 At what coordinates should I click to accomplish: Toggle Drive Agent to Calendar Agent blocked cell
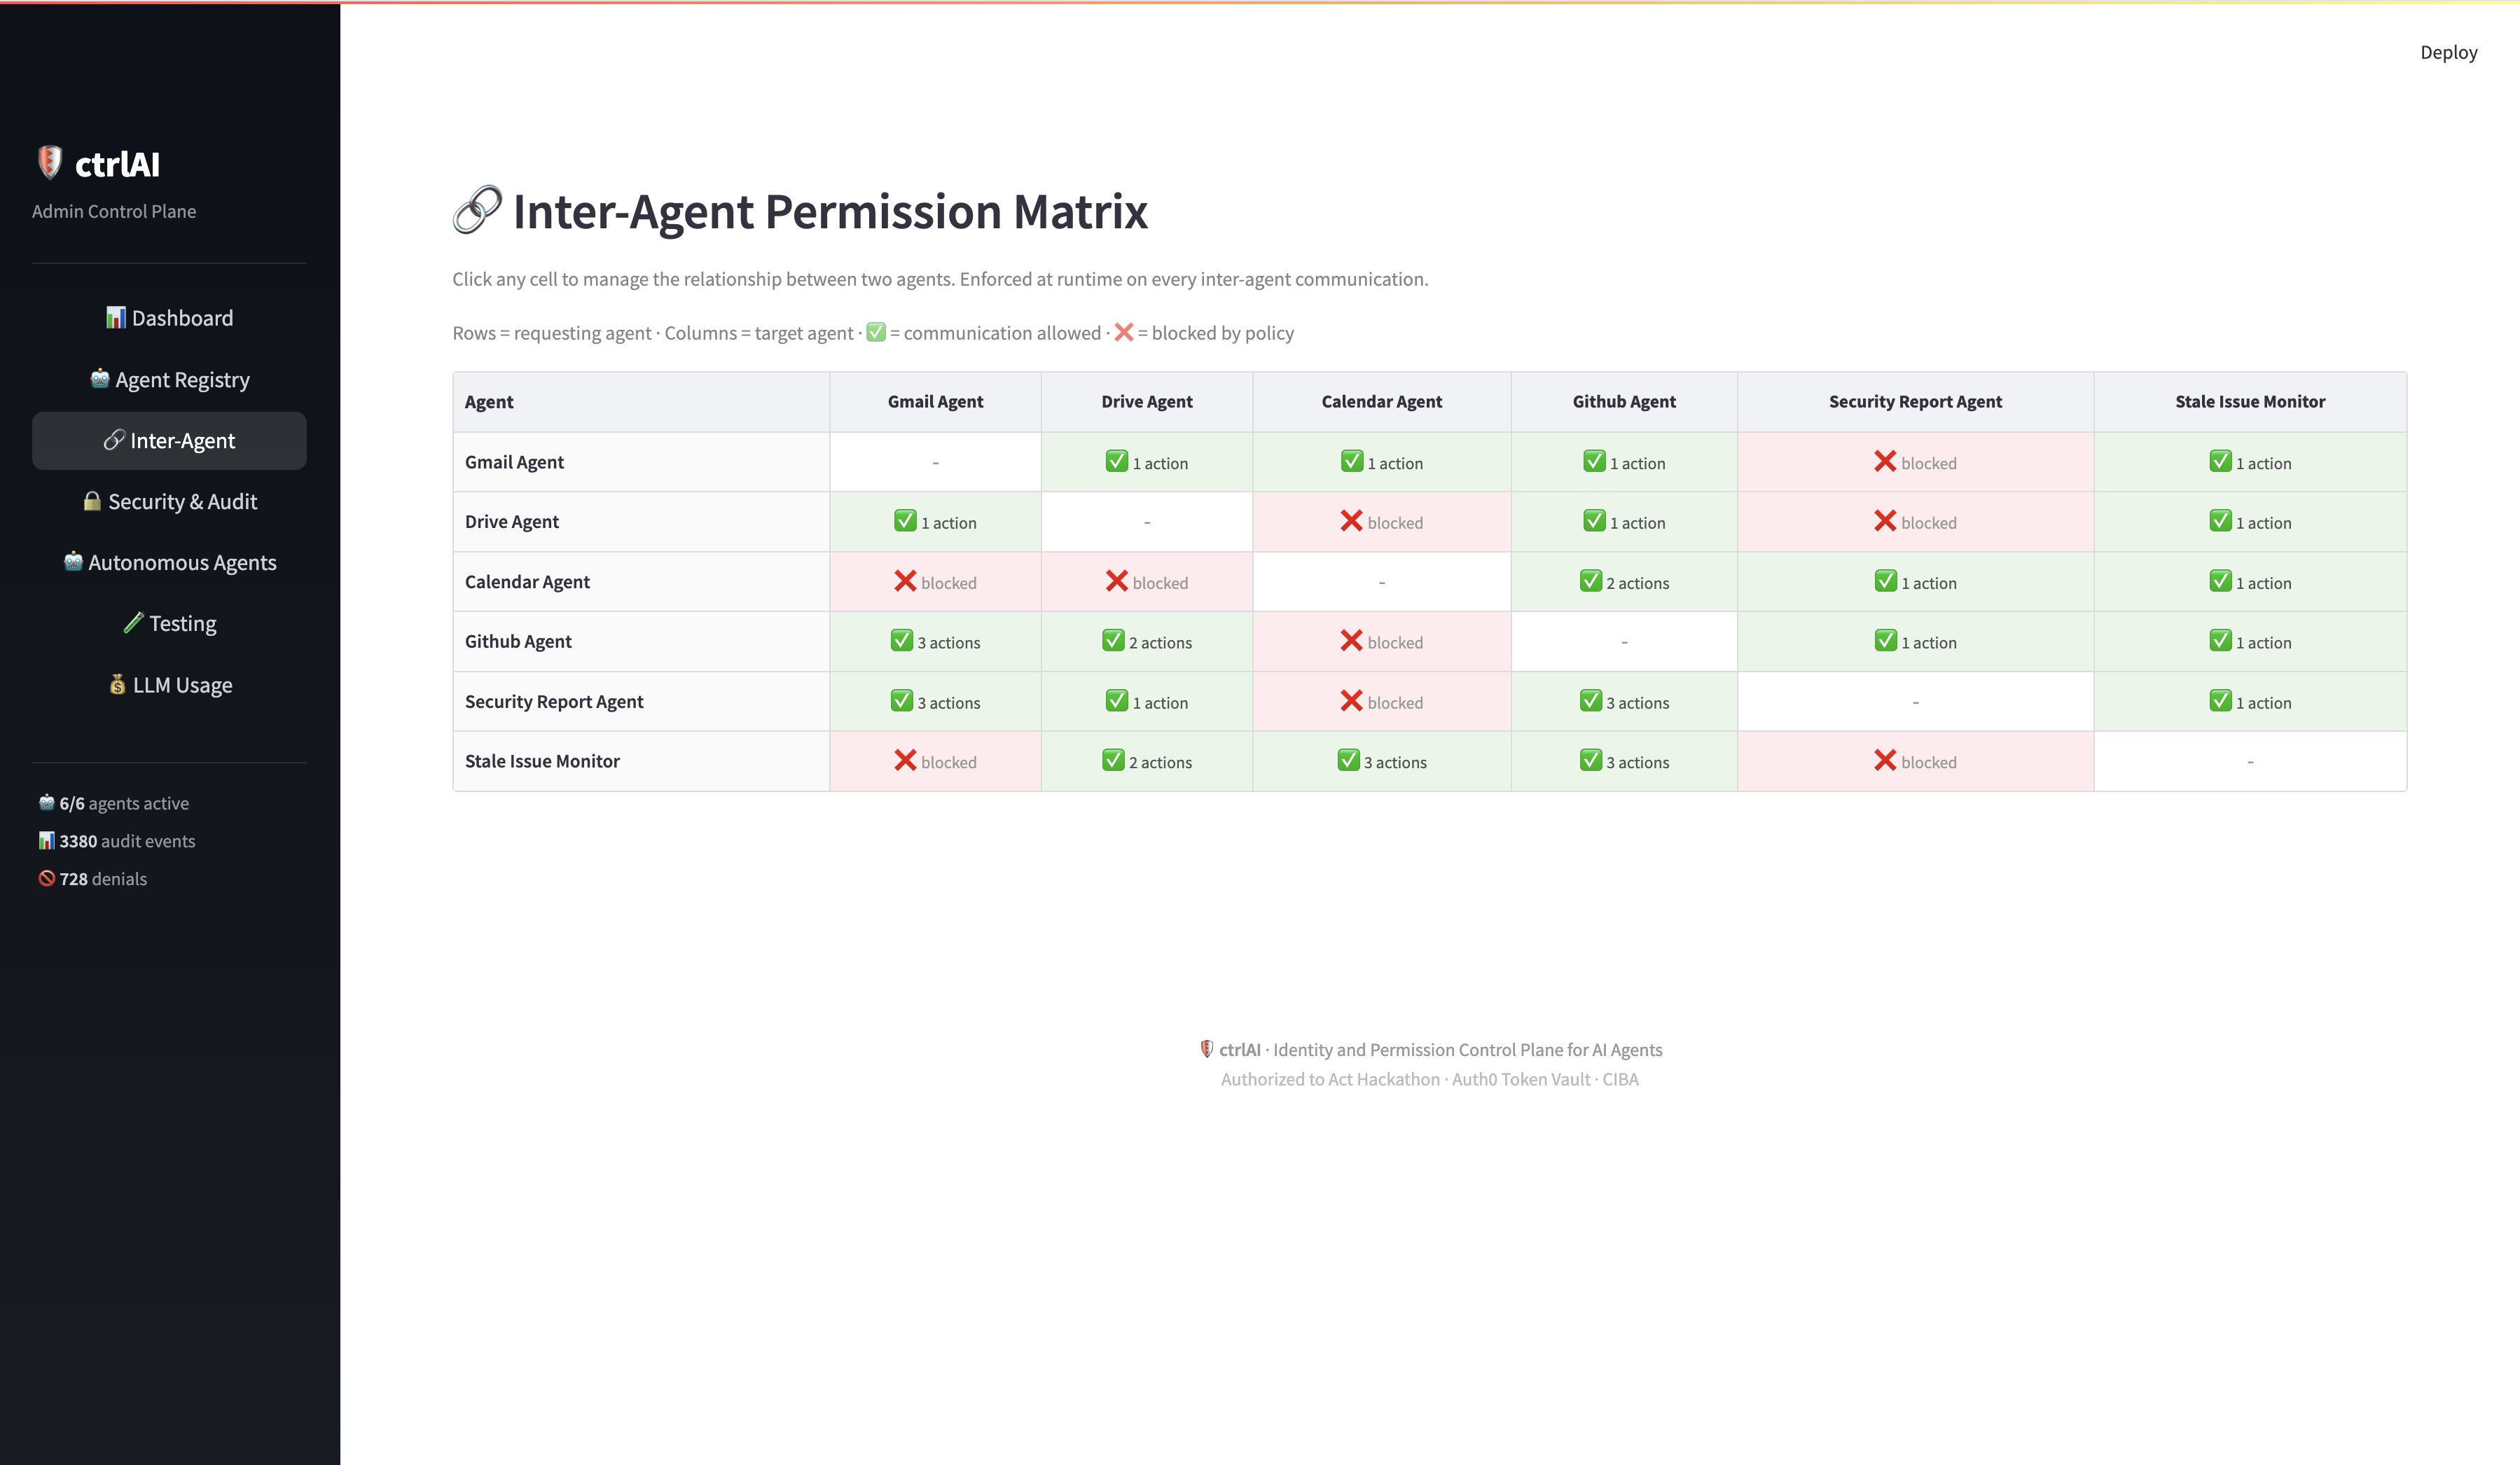tap(1381, 522)
